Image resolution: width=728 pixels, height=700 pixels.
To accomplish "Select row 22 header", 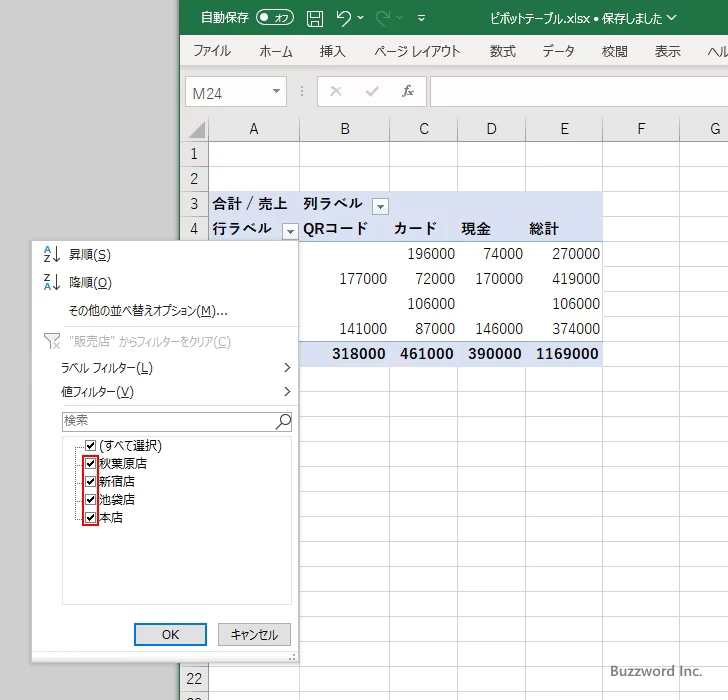I will point(194,679).
